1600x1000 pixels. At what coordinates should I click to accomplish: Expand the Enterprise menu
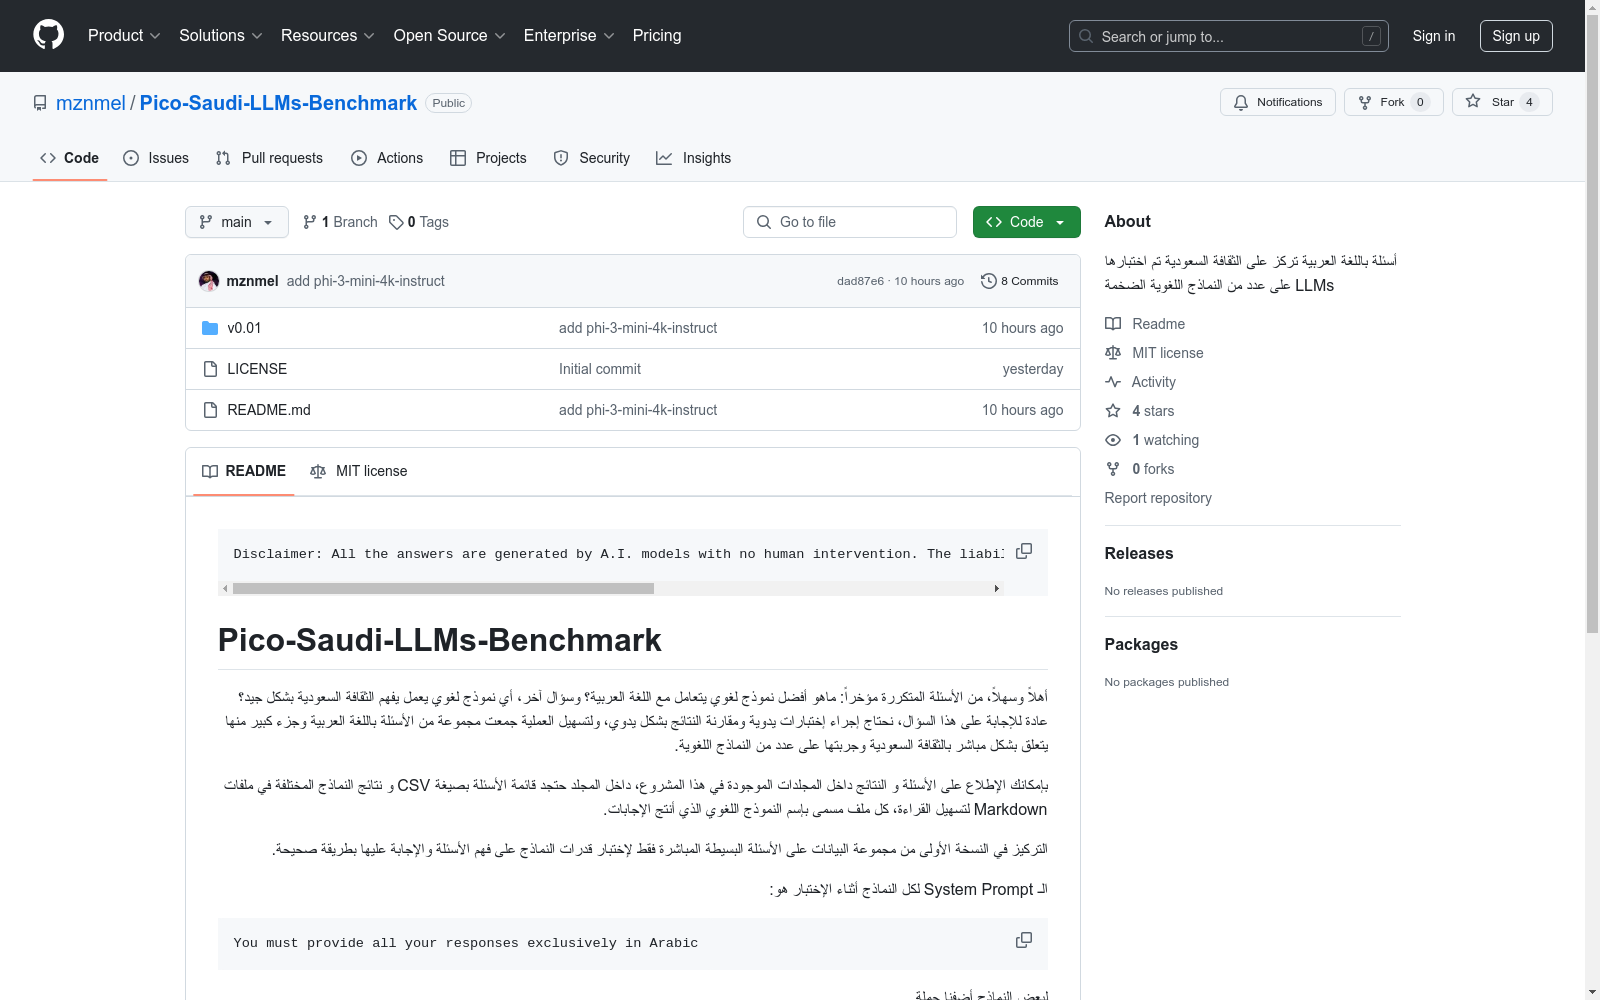tap(569, 35)
